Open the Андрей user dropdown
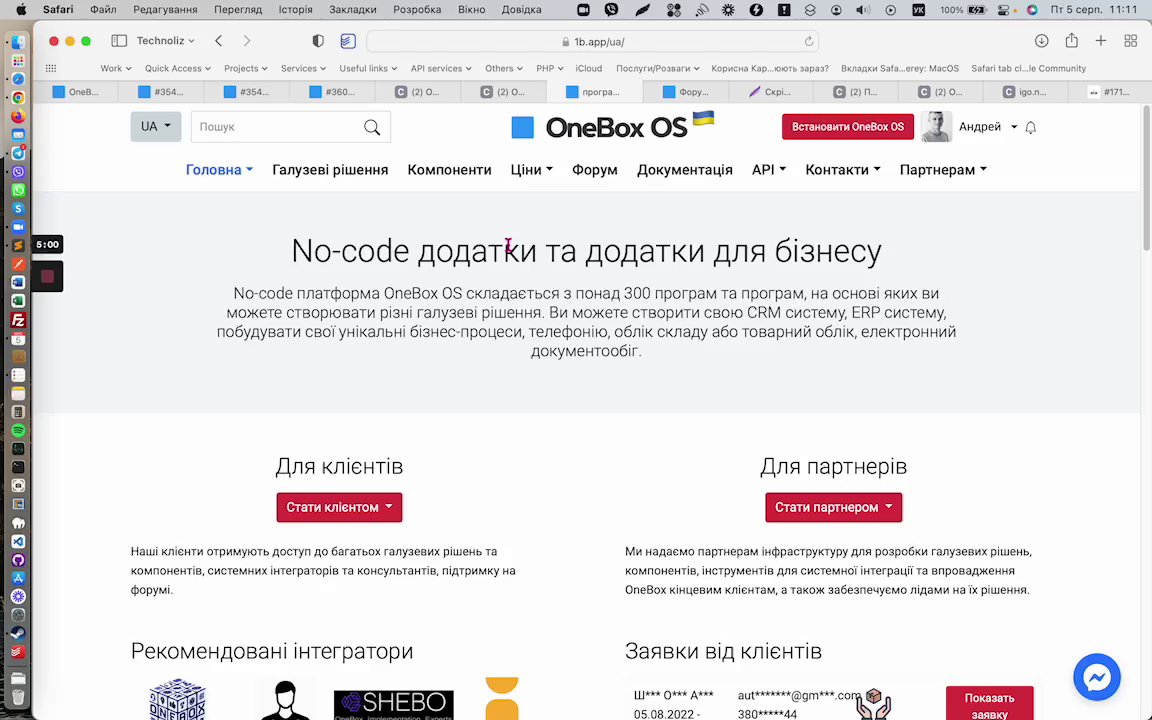 pyautogui.click(x=987, y=127)
